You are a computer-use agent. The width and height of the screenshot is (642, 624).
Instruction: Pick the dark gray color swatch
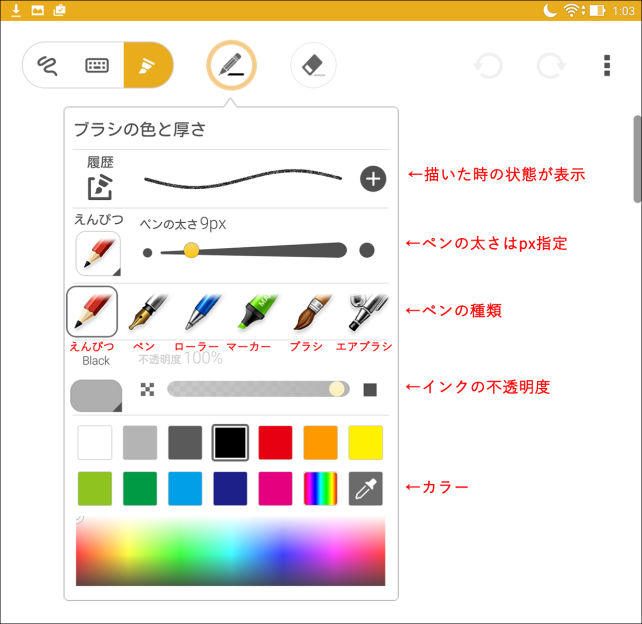pos(185,442)
